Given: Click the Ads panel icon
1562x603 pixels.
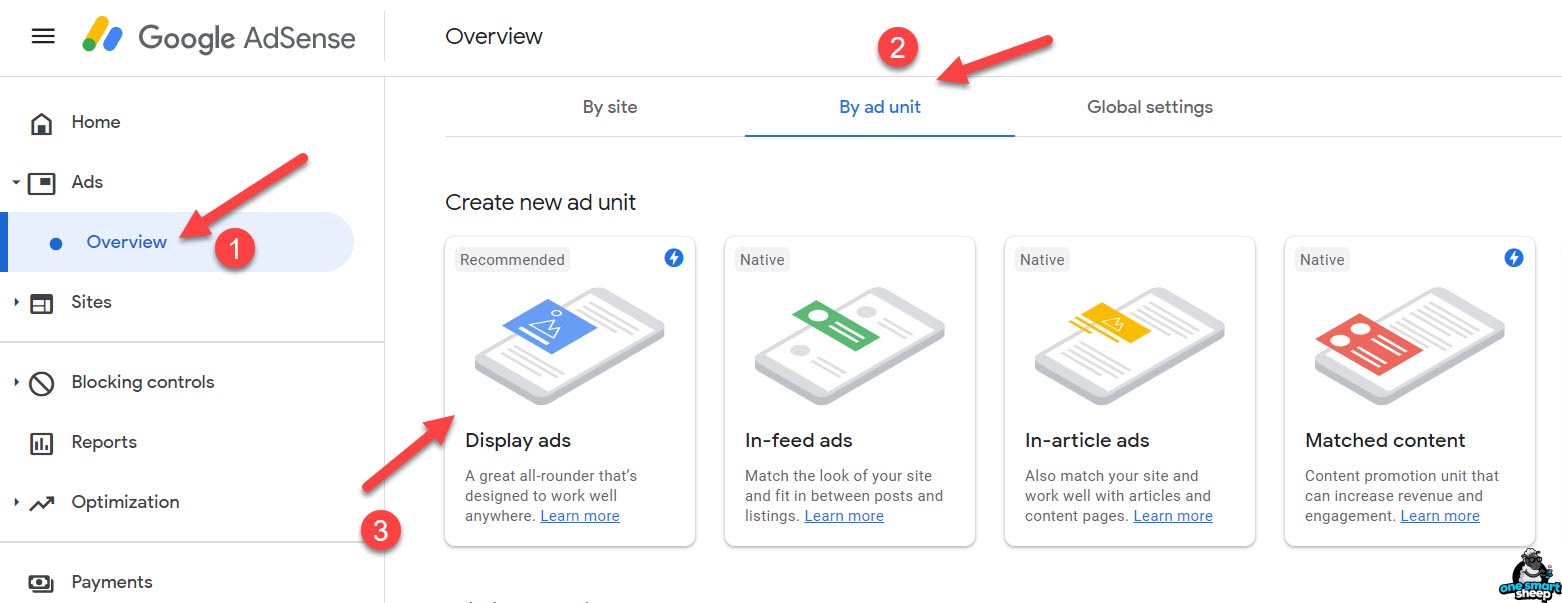Looking at the screenshot, I should click(42, 183).
